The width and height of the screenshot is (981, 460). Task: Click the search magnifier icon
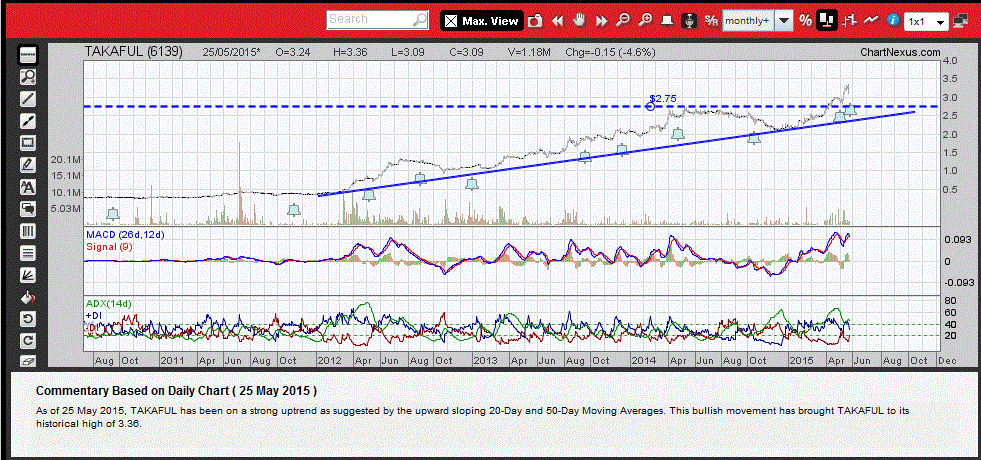point(420,19)
